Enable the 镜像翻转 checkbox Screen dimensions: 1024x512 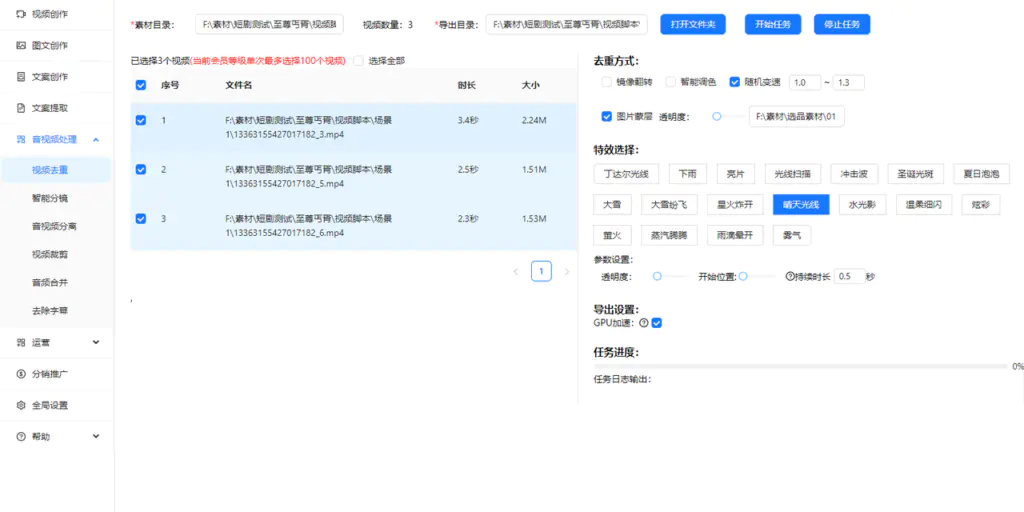(x=607, y=82)
